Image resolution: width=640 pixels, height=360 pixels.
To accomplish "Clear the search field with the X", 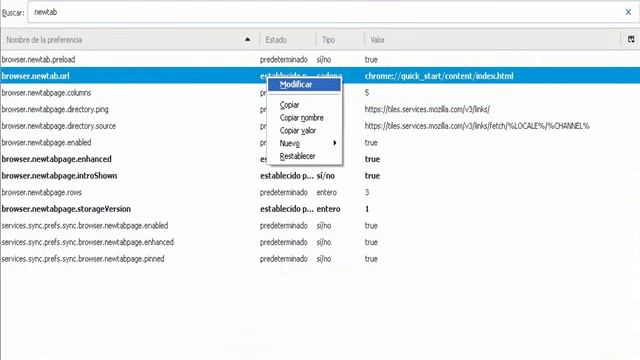I will tap(628, 12).
